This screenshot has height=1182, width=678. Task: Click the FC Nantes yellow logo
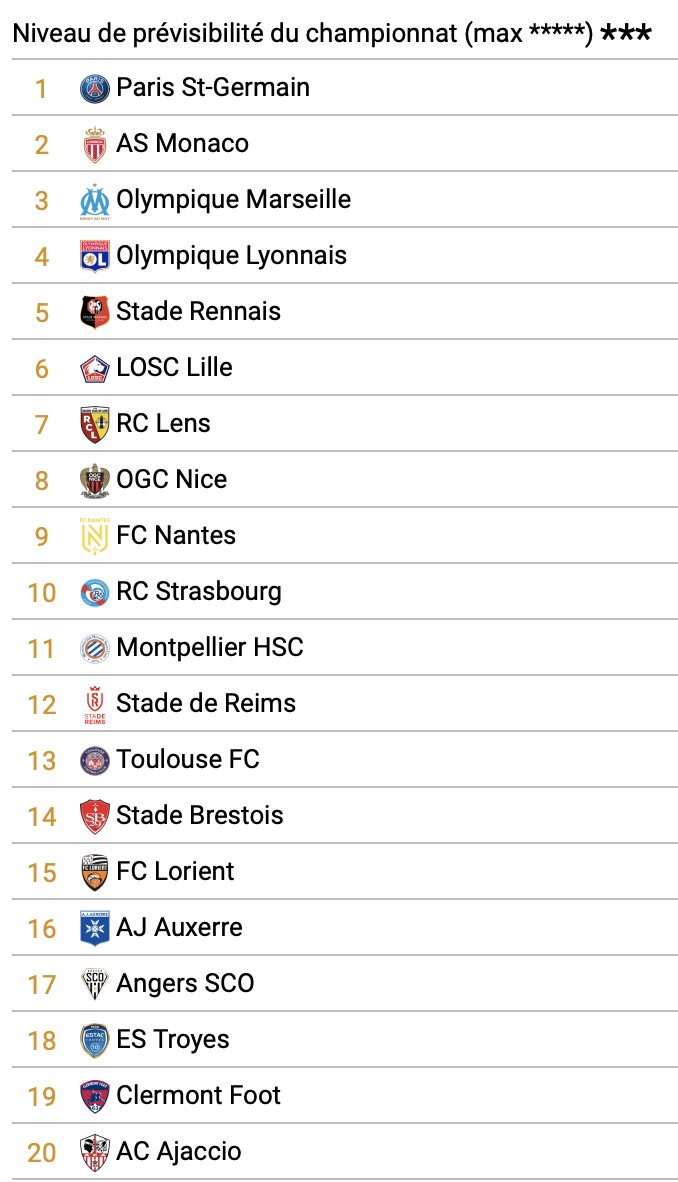tap(94, 536)
